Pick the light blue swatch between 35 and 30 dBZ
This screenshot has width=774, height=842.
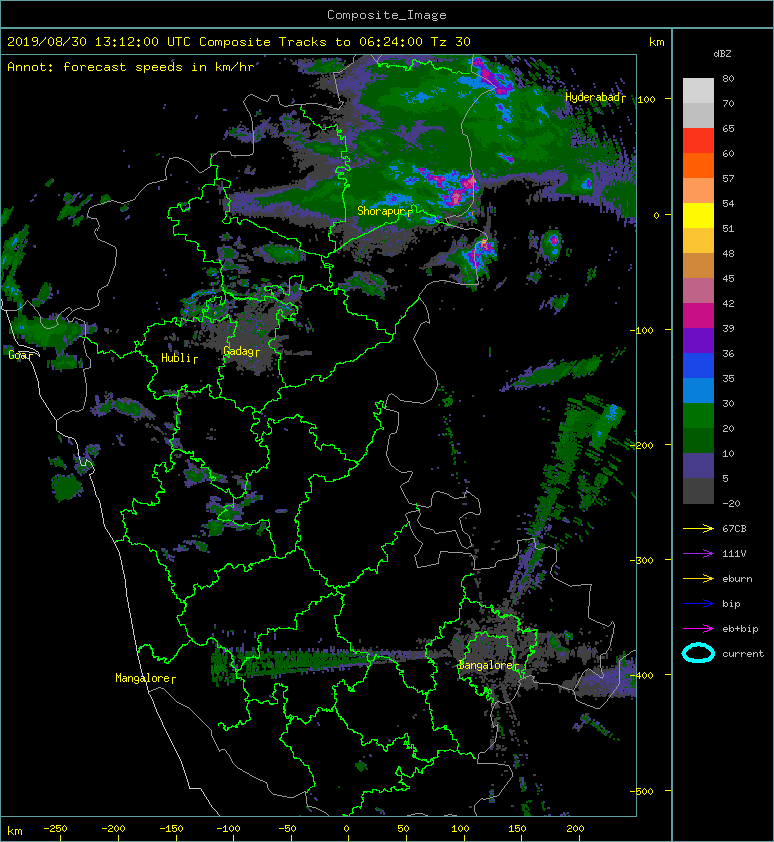point(698,391)
